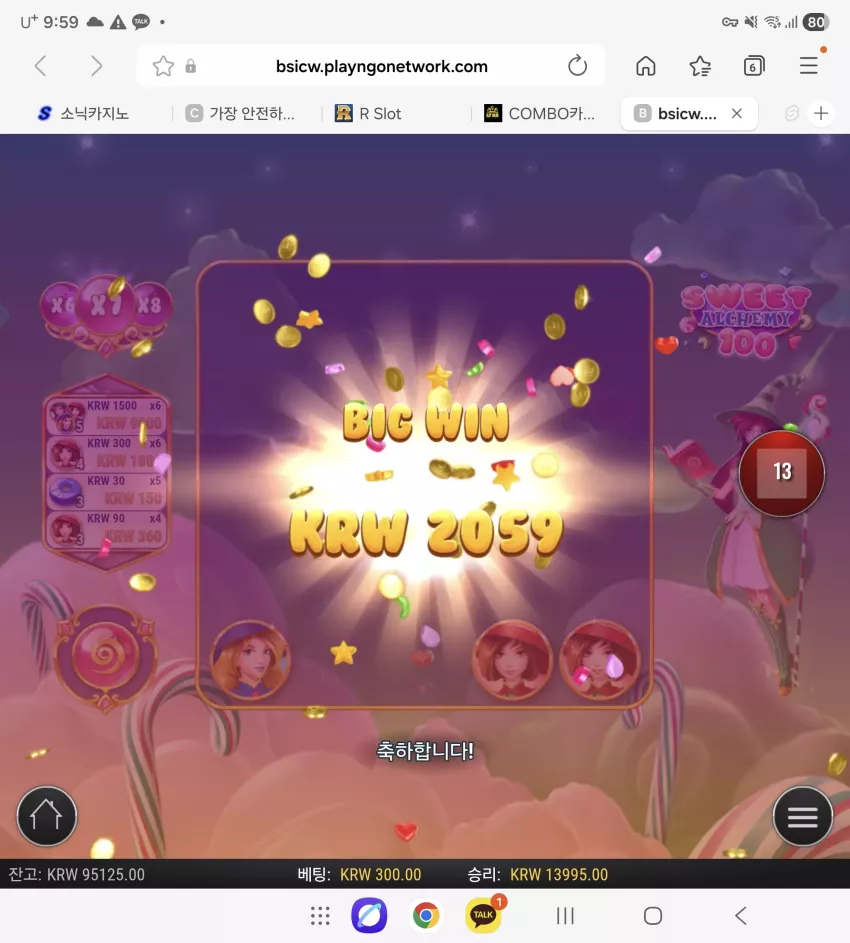Tap the battery 80 indicator

816,22
